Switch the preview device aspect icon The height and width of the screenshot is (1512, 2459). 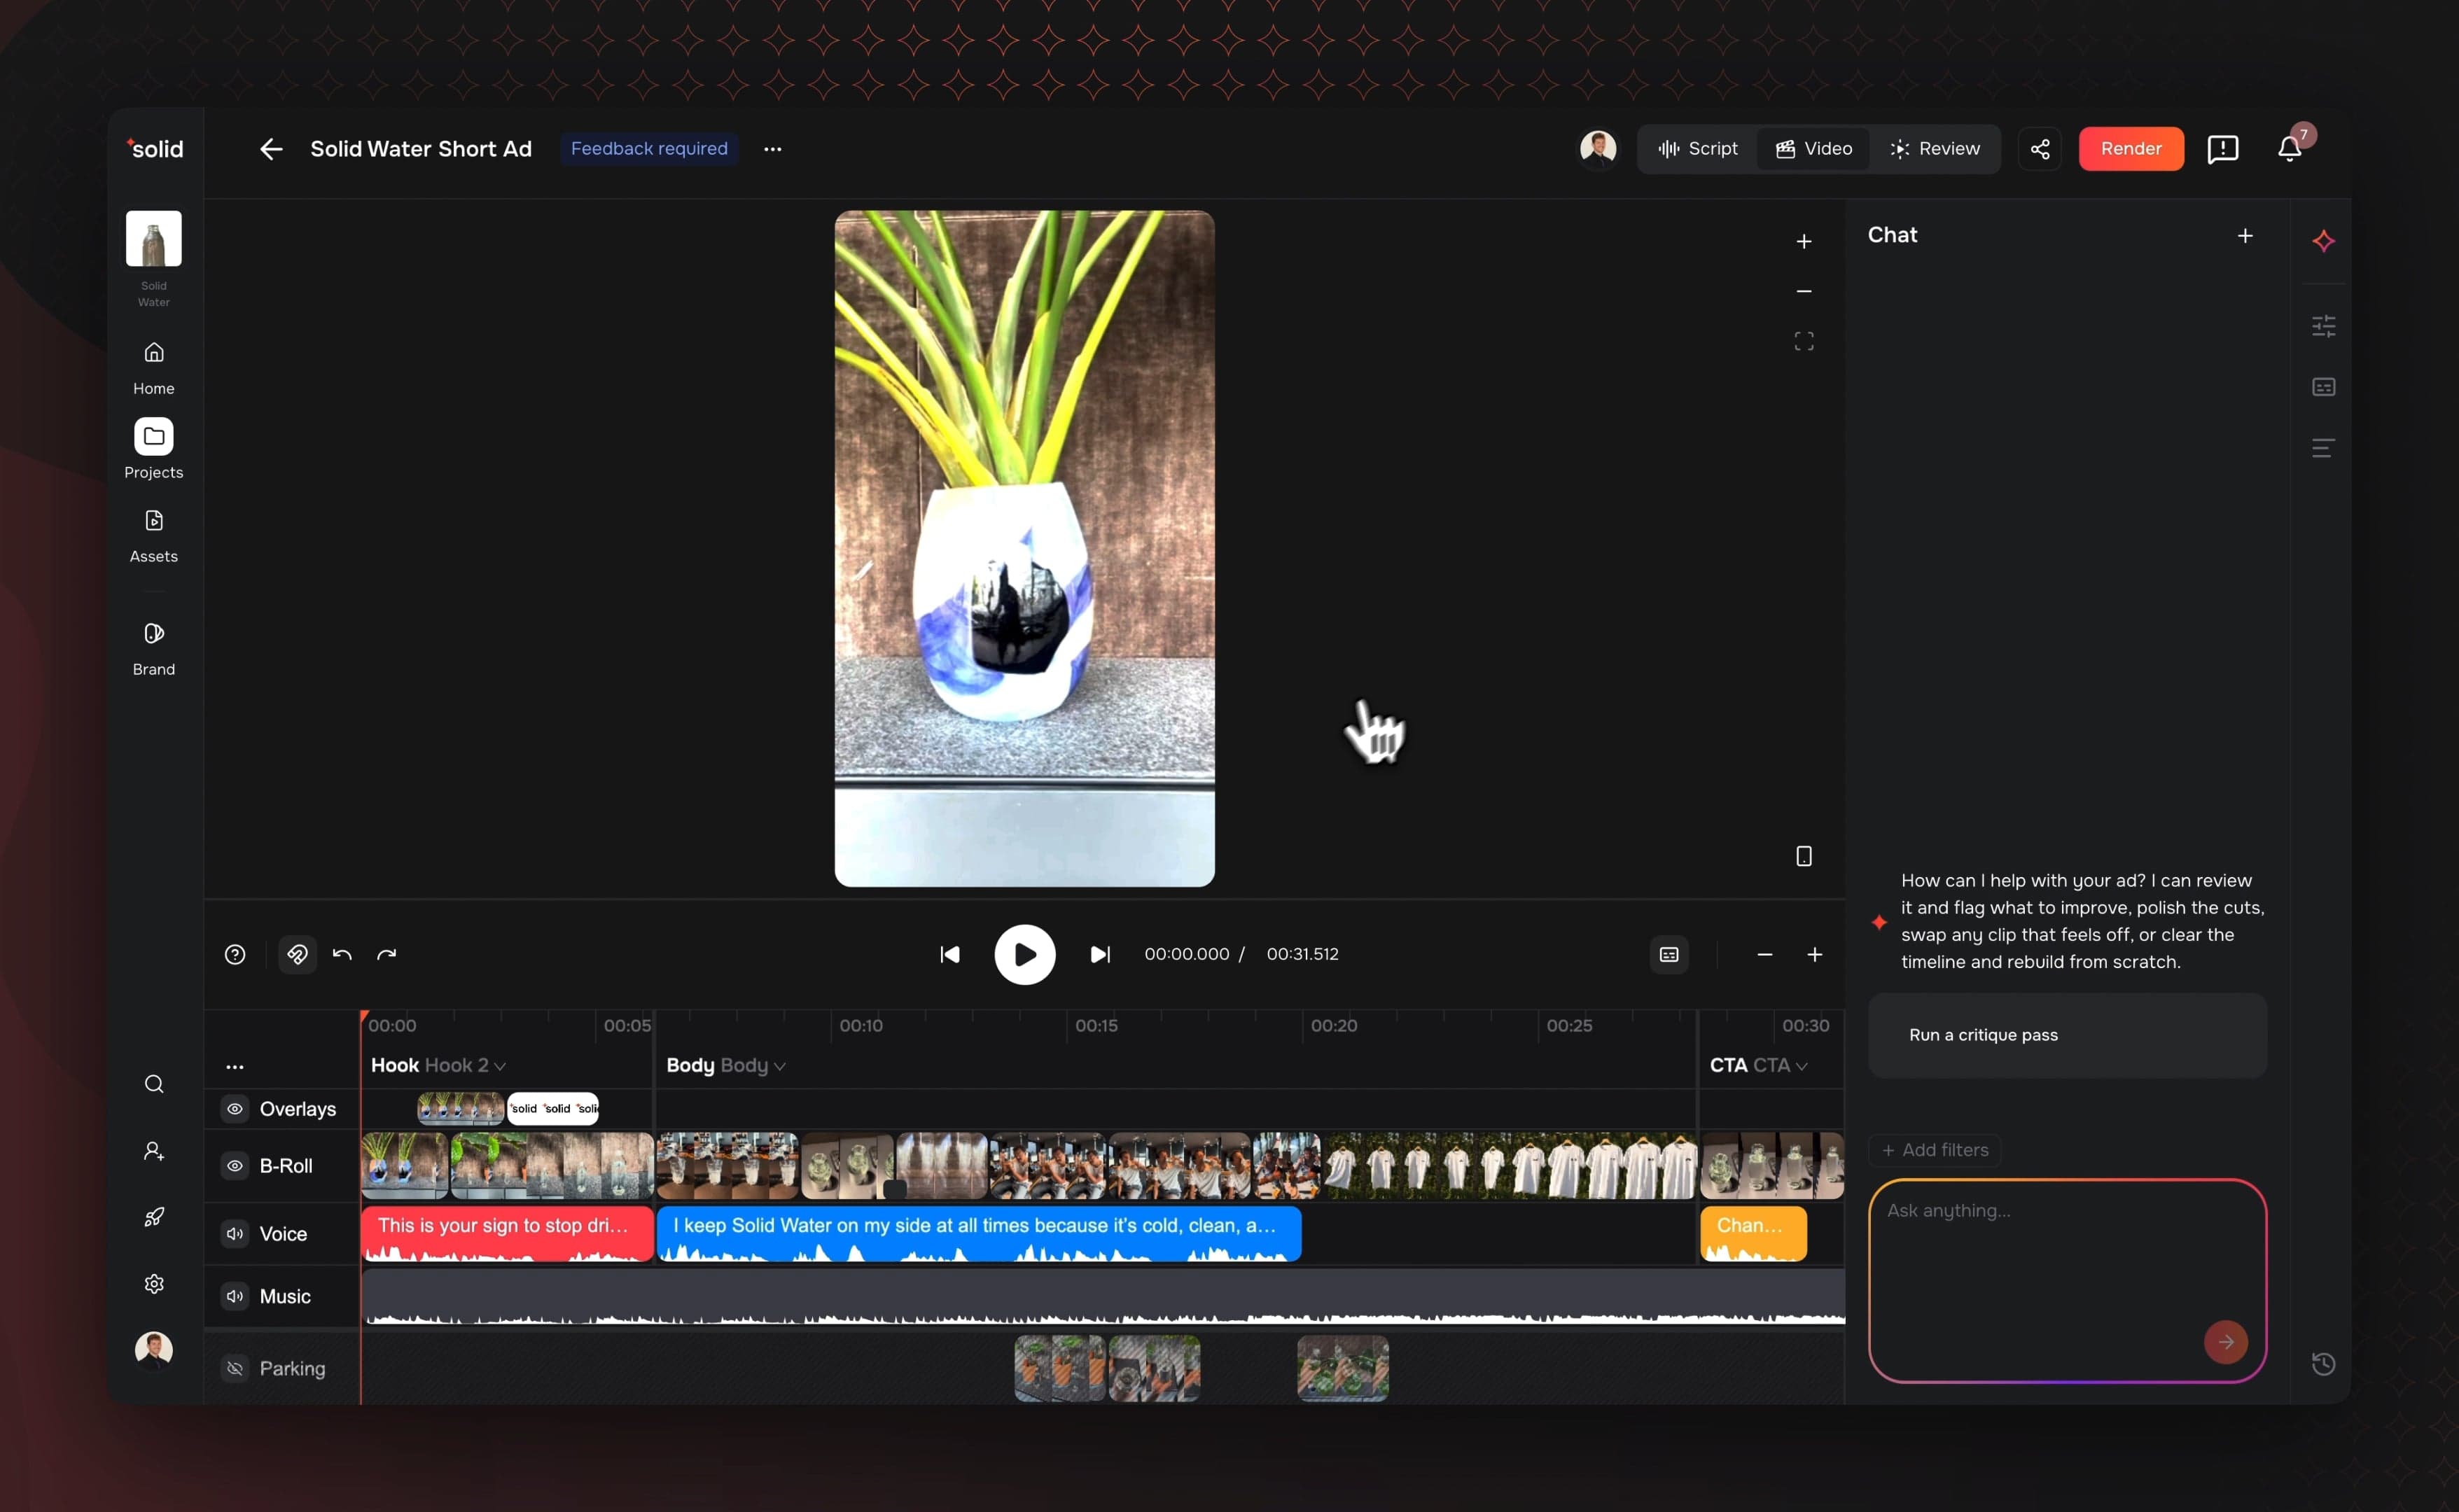tap(1804, 856)
